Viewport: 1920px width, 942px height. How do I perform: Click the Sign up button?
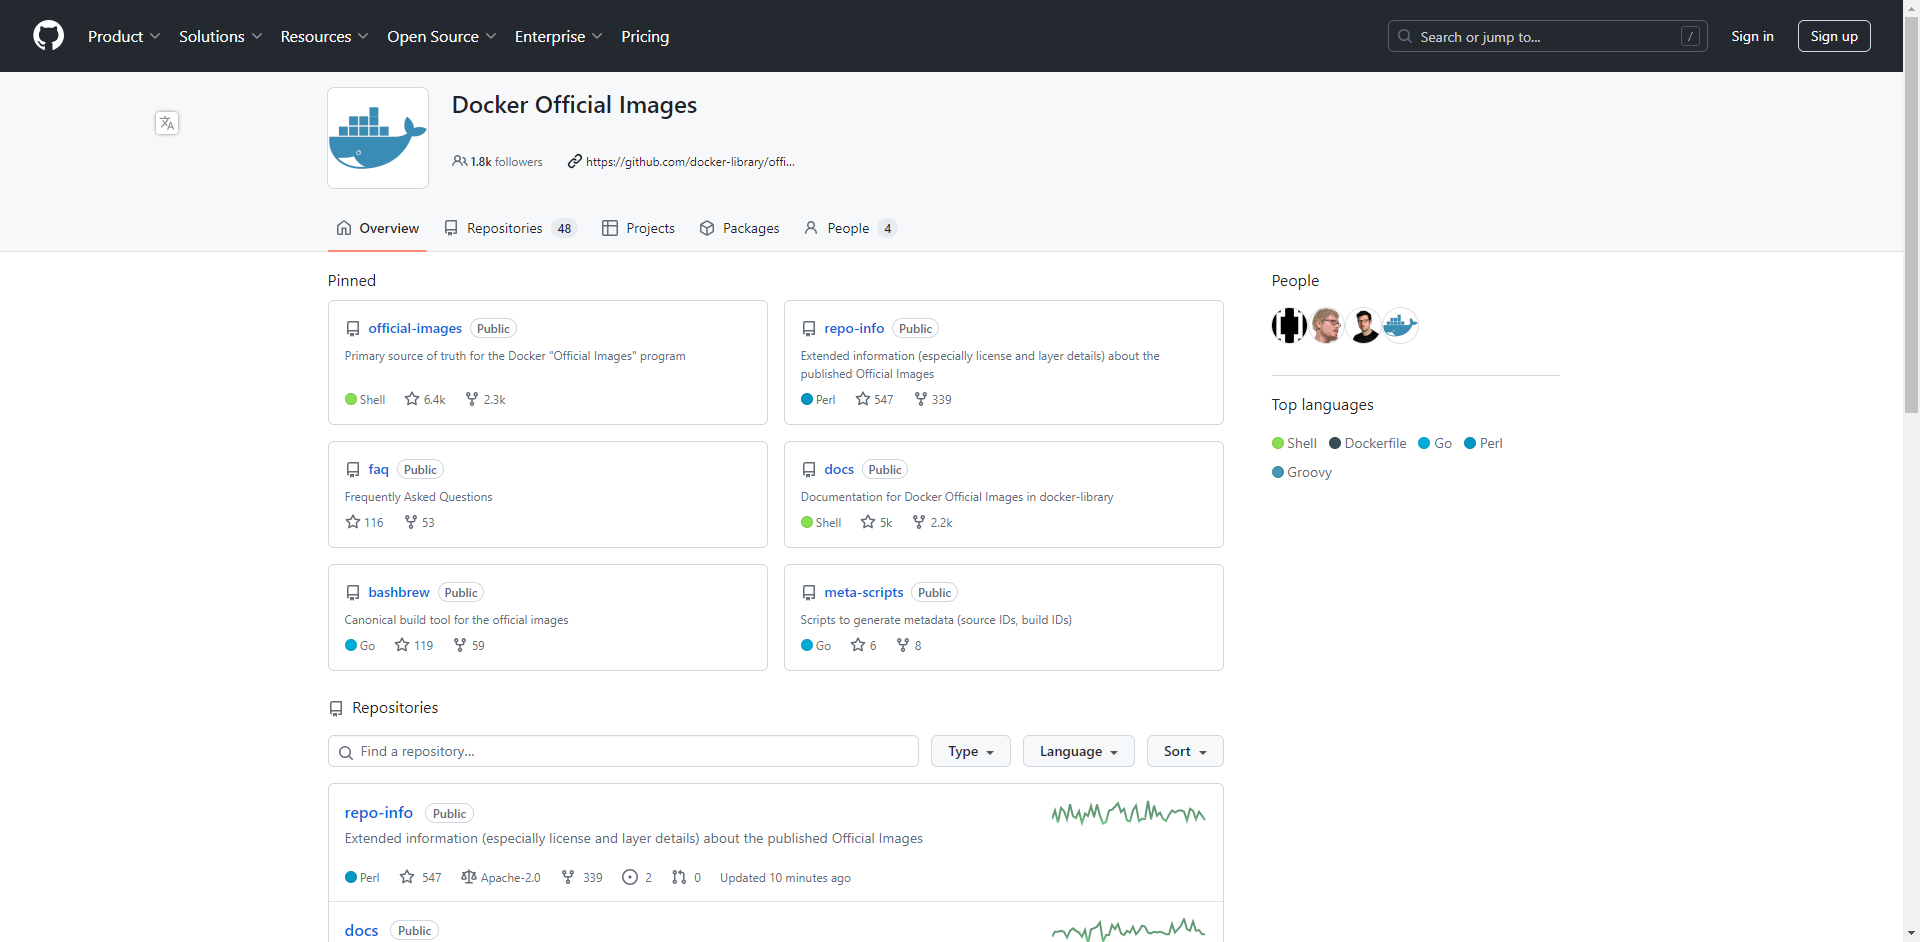(1834, 36)
